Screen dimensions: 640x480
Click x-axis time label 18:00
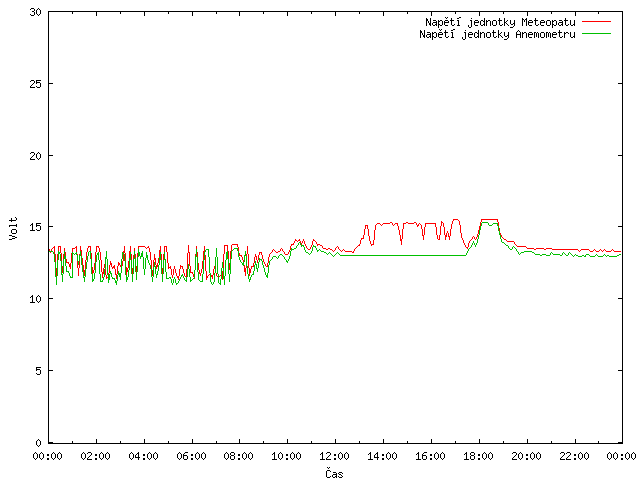point(478,456)
